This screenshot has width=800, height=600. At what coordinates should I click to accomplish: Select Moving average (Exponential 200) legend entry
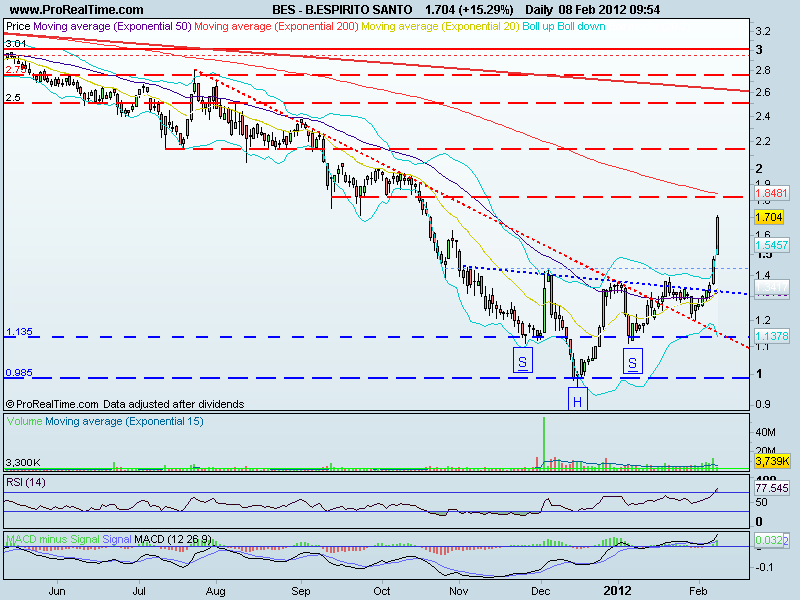pos(276,26)
